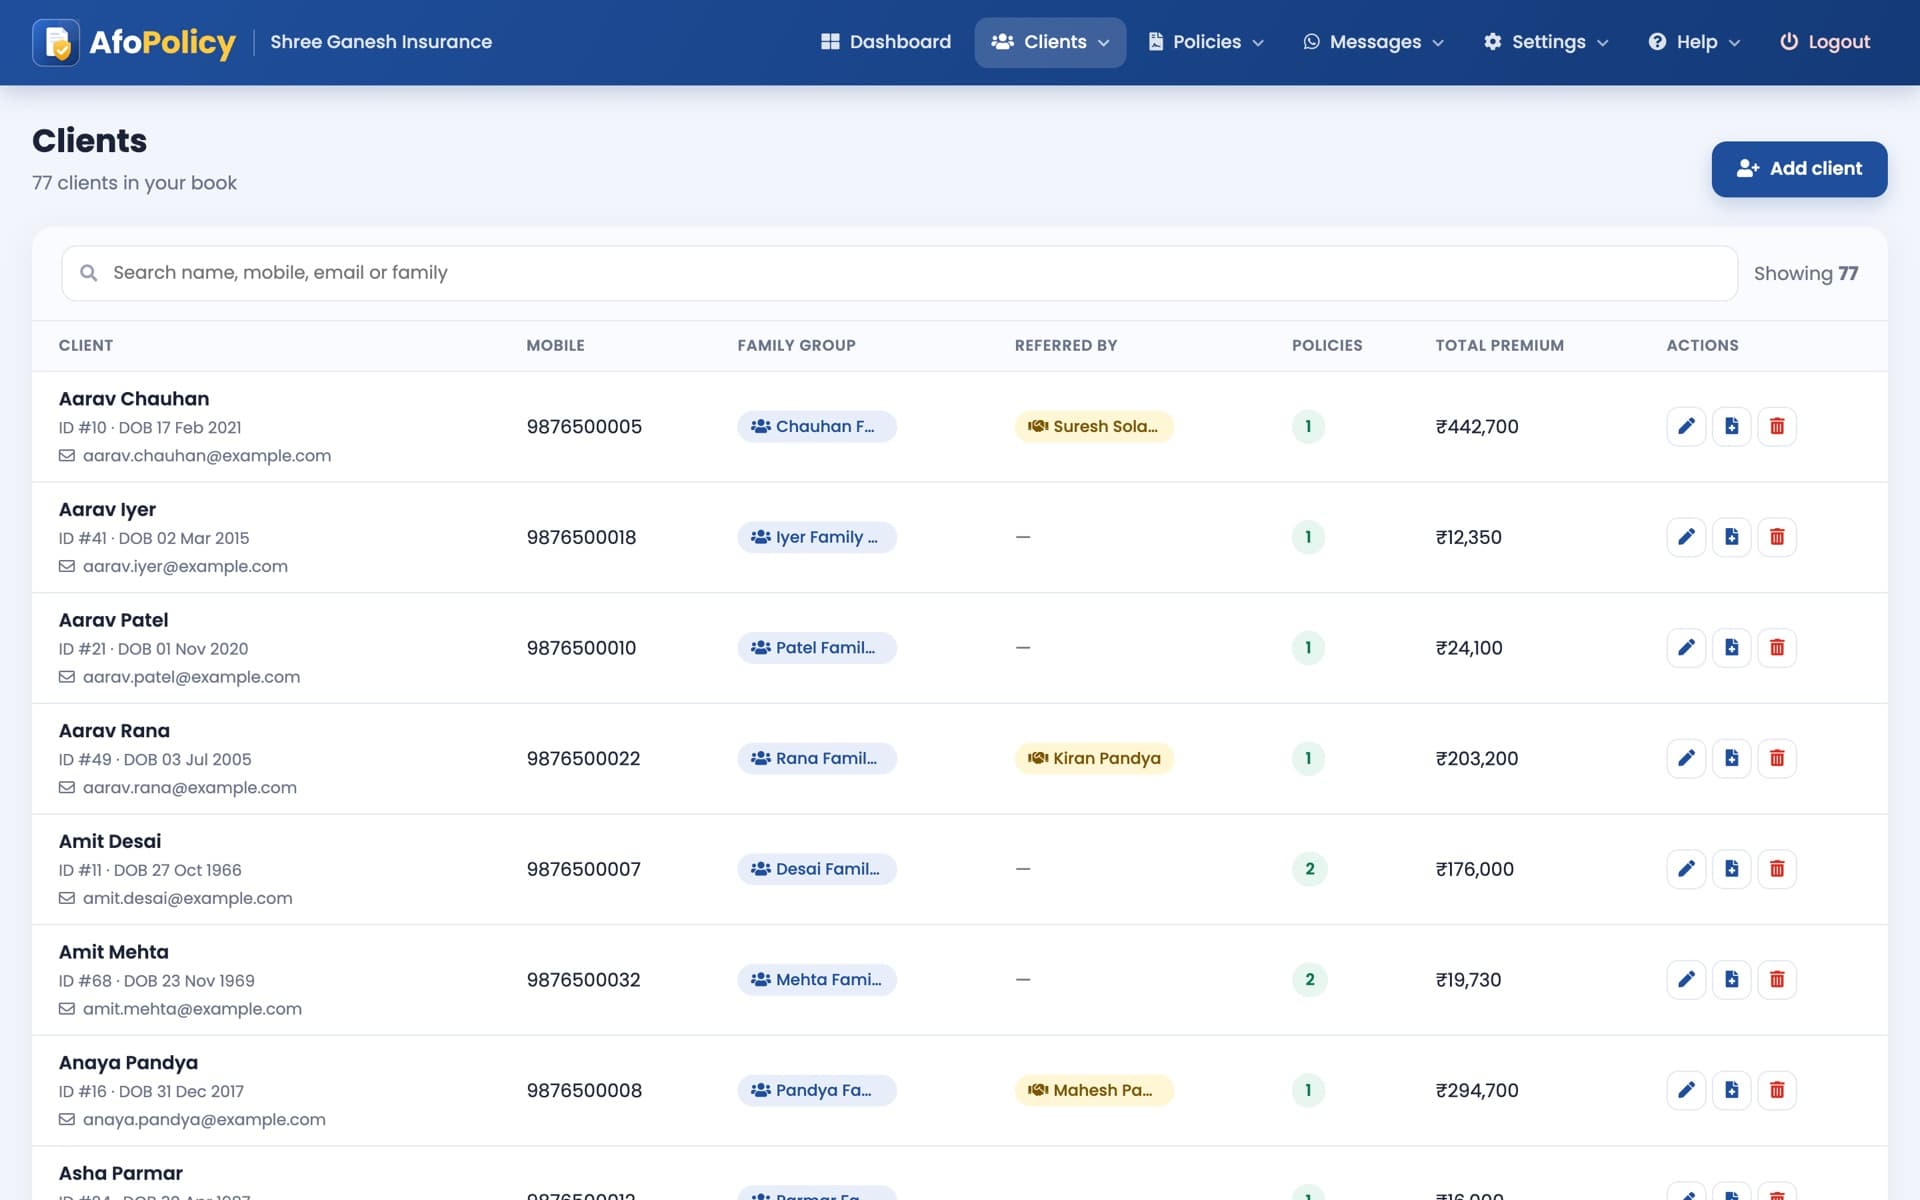Image resolution: width=1920 pixels, height=1200 pixels.
Task: Open the Mahesh Pa… referrer tag
Action: 1094,1090
